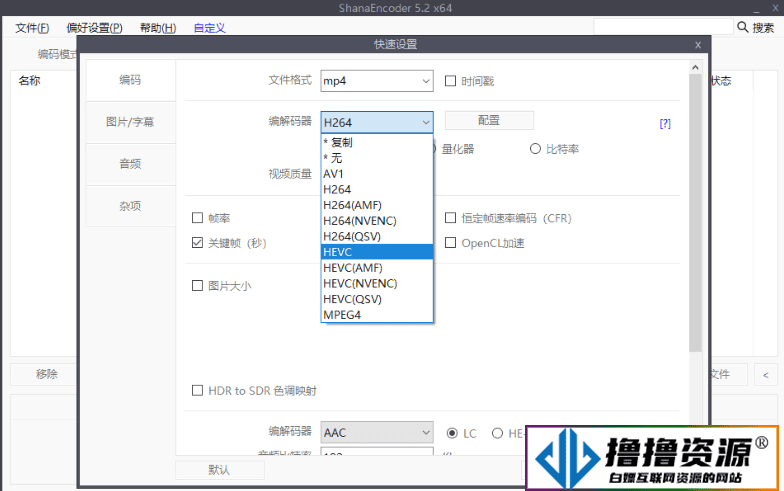This screenshot has height=491, width=784.
Task: Open the 文件格式 mp4 dropdown
Action: pyautogui.click(x=376, y=81)
